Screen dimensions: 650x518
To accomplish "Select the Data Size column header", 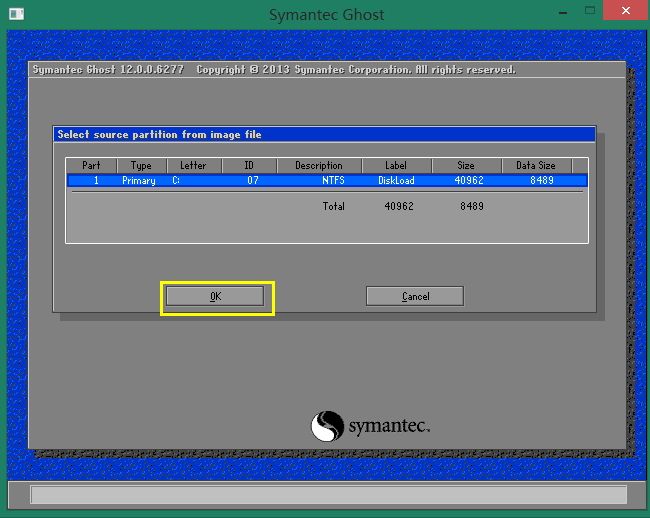I will coord(536,165).
